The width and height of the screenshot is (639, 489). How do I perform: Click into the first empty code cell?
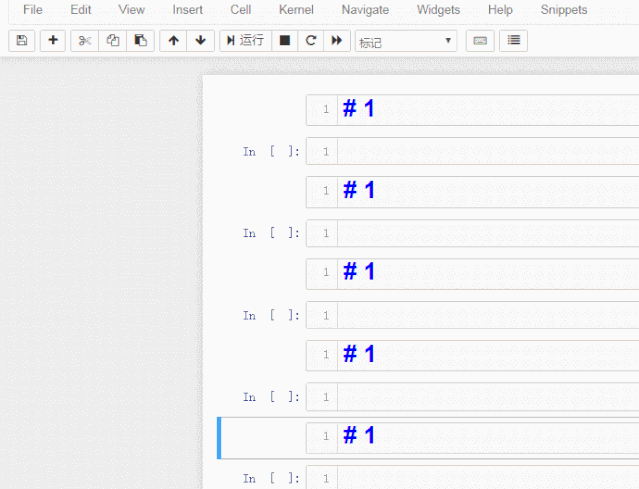[473, 151]
